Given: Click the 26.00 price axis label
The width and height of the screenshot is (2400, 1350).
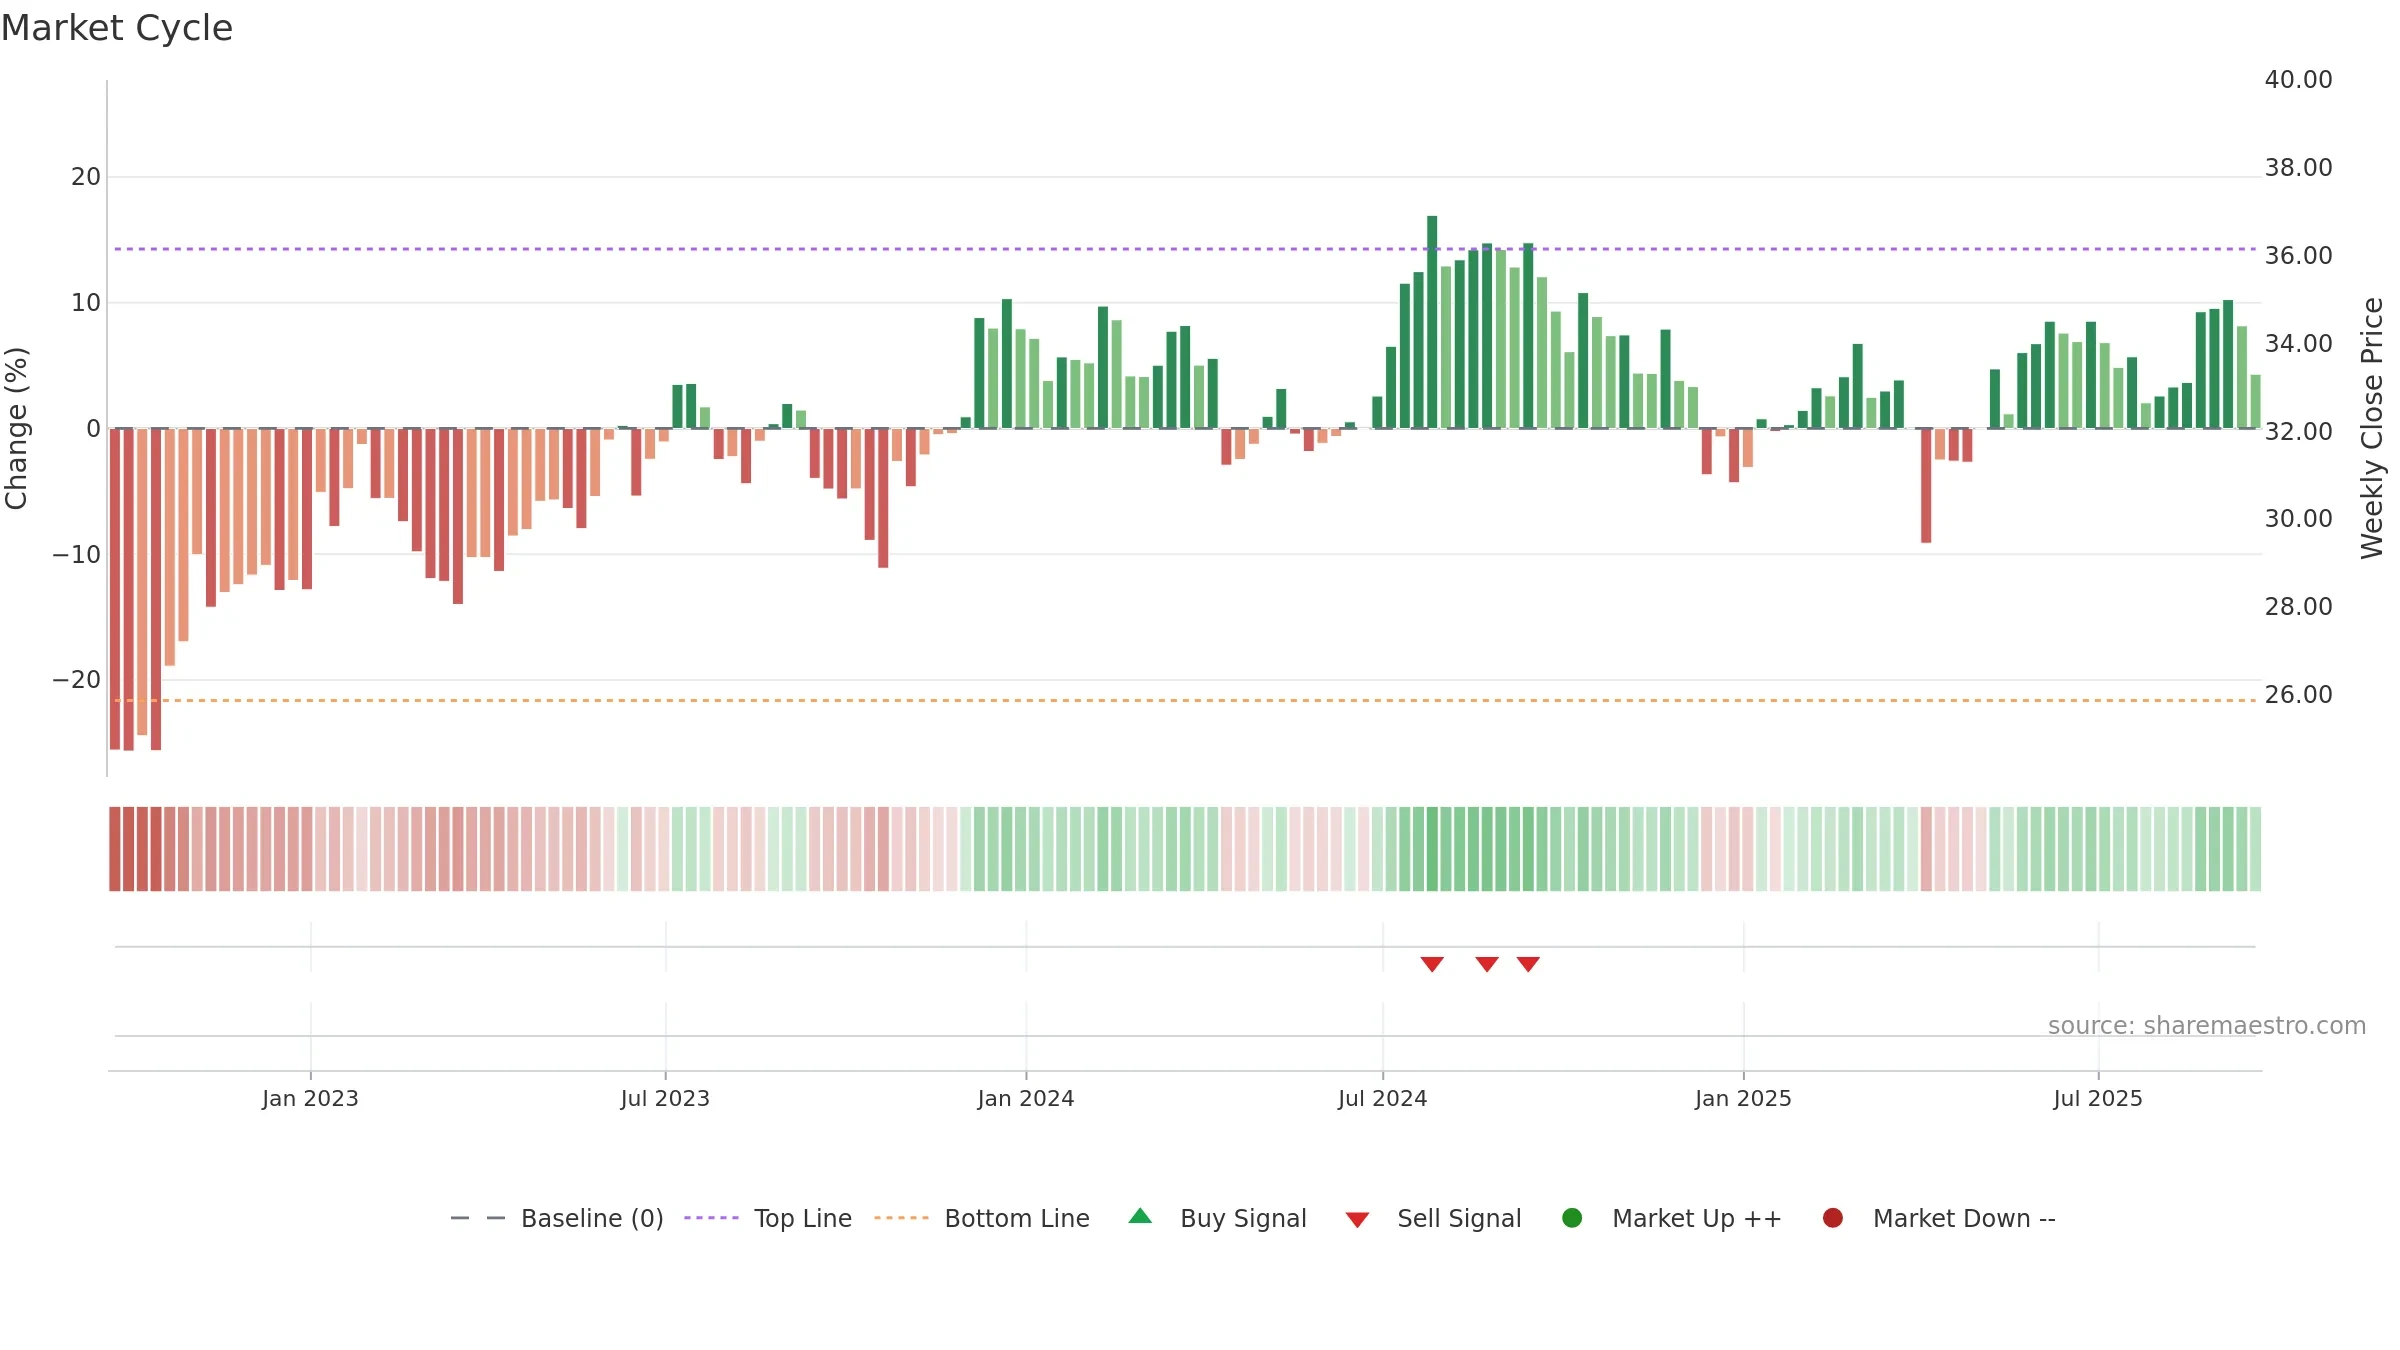Looking at the screenshot, I should tap(2298, 695).
